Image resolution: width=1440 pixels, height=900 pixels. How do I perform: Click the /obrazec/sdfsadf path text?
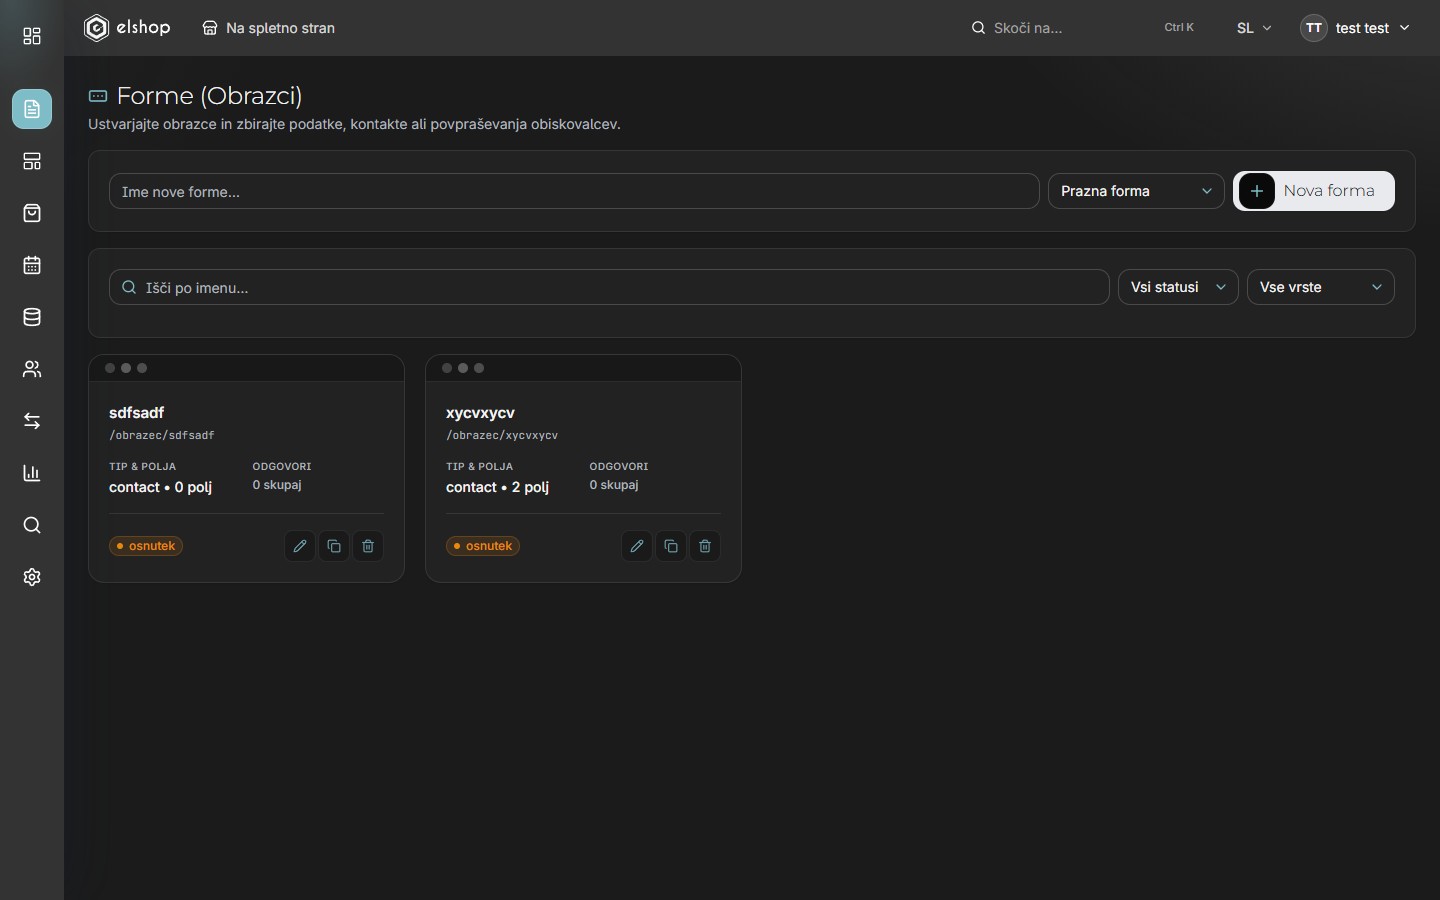[x=162, y=435]
